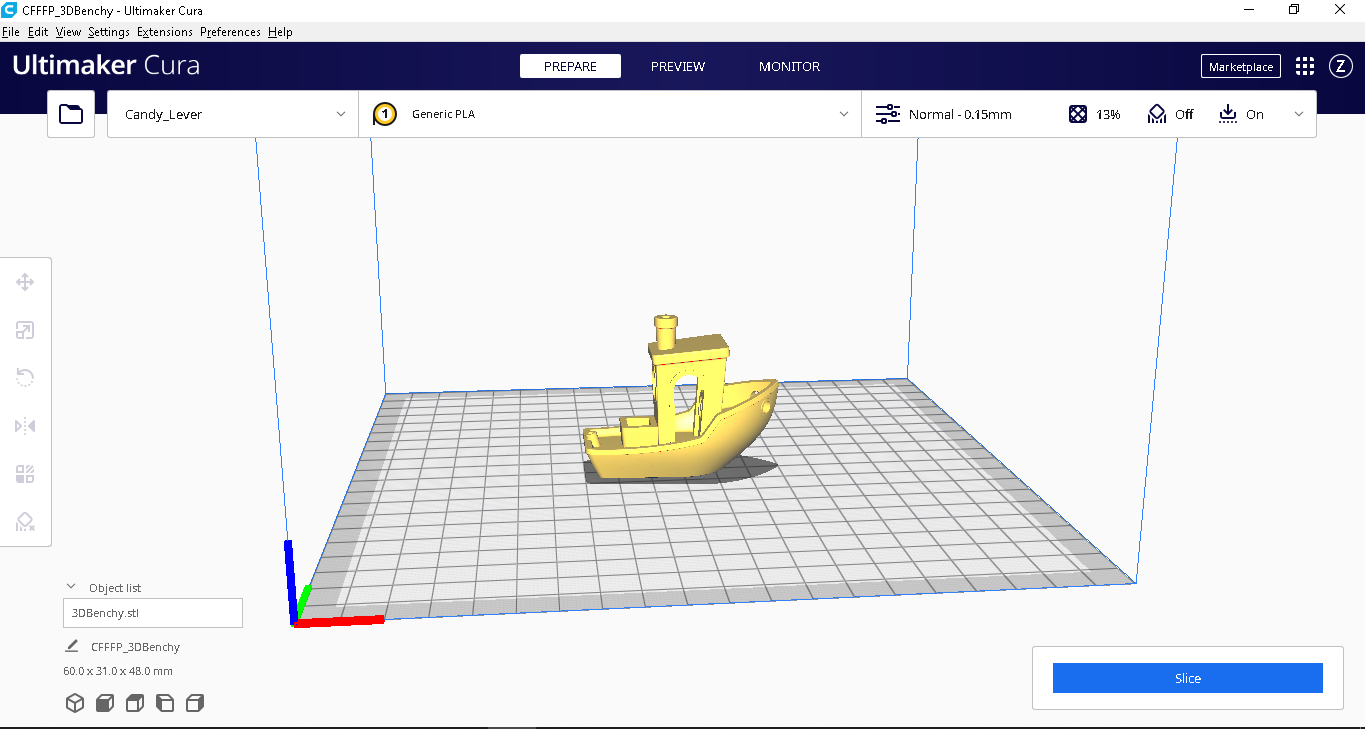Screen dimensions: 1365x729
Task: Open the Settings menu
Action: point(109,32)
